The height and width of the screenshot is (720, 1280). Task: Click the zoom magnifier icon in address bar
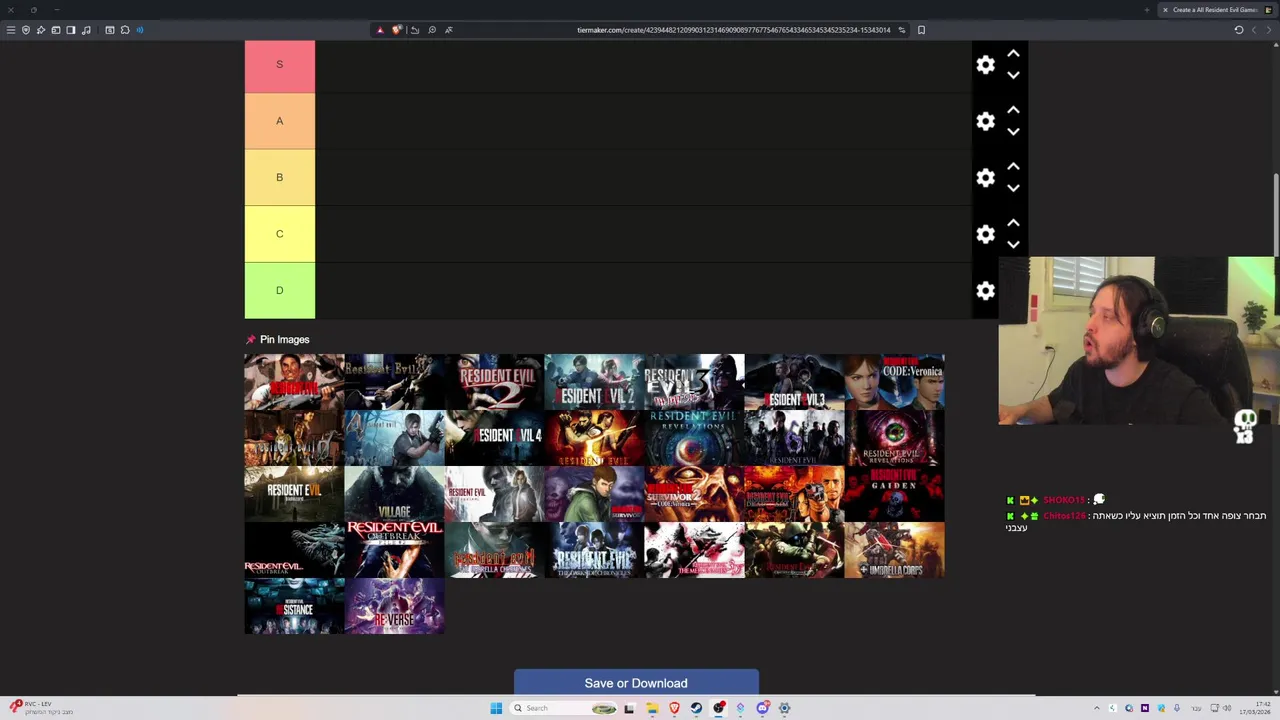[432, 30]
